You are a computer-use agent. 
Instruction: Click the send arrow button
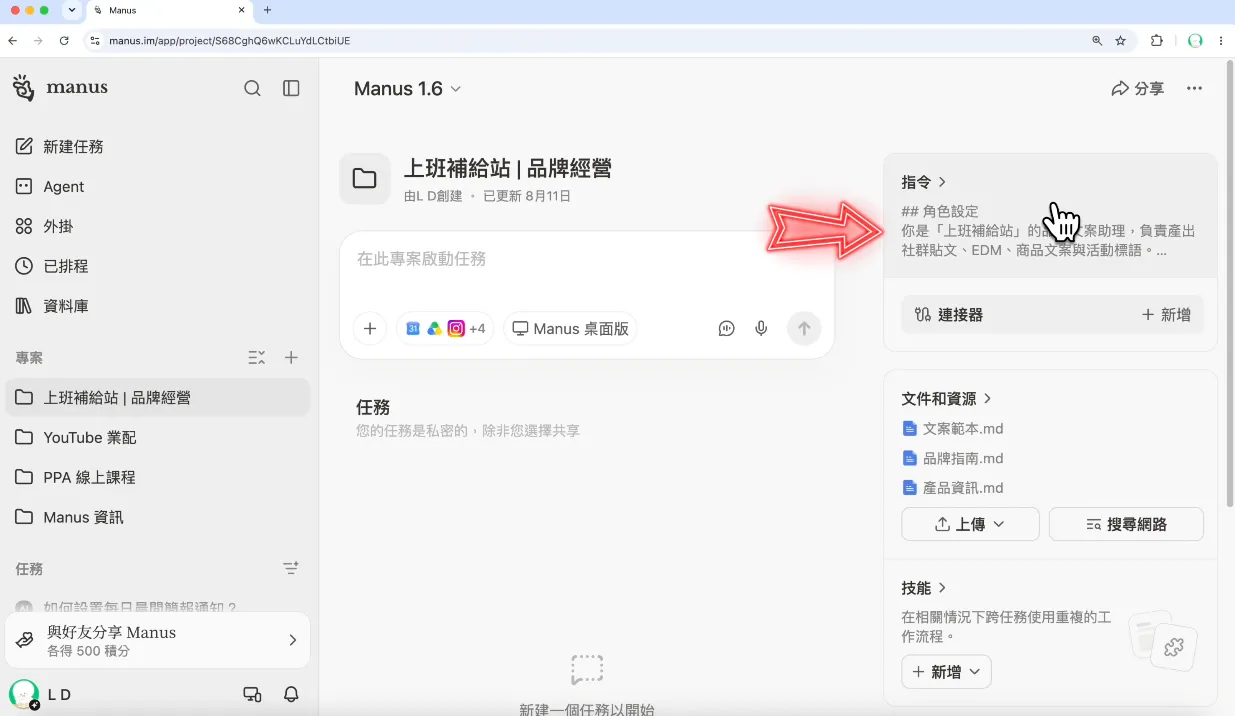(804, 328)
